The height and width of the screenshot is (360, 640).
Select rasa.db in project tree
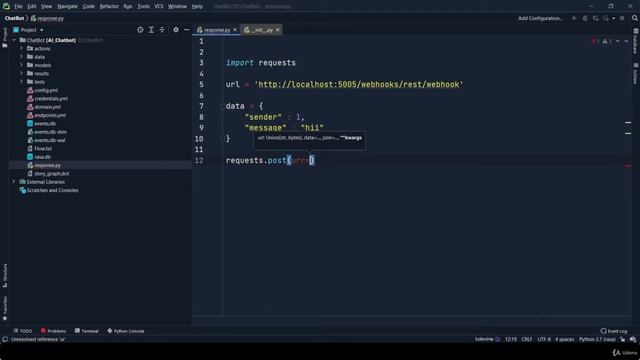(x=39, y=157)
